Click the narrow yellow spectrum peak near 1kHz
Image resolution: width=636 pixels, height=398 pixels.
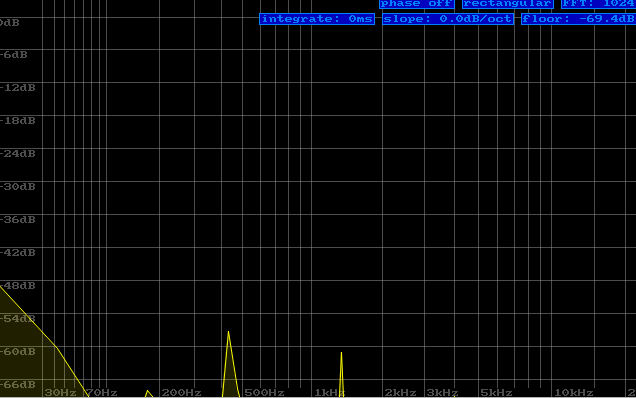click(341, 373)
